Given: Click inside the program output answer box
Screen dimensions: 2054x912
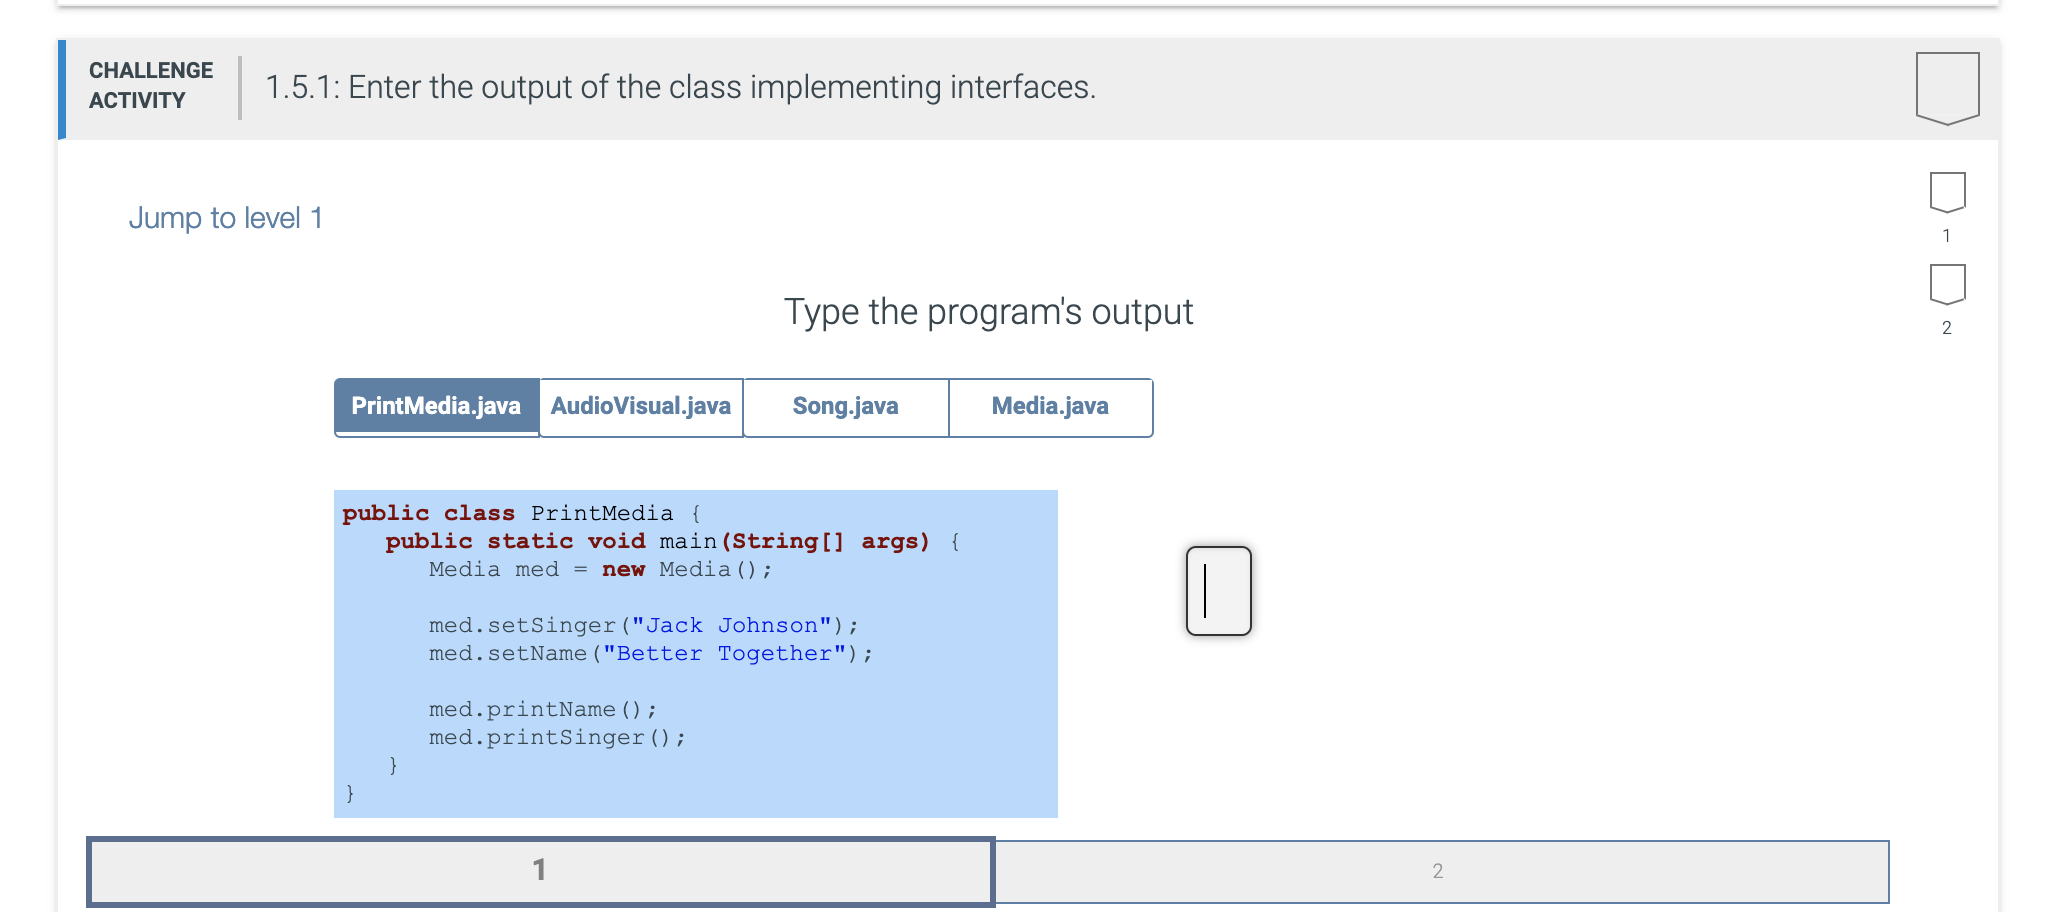Looking at the screenshot, I should (1218, 591).
